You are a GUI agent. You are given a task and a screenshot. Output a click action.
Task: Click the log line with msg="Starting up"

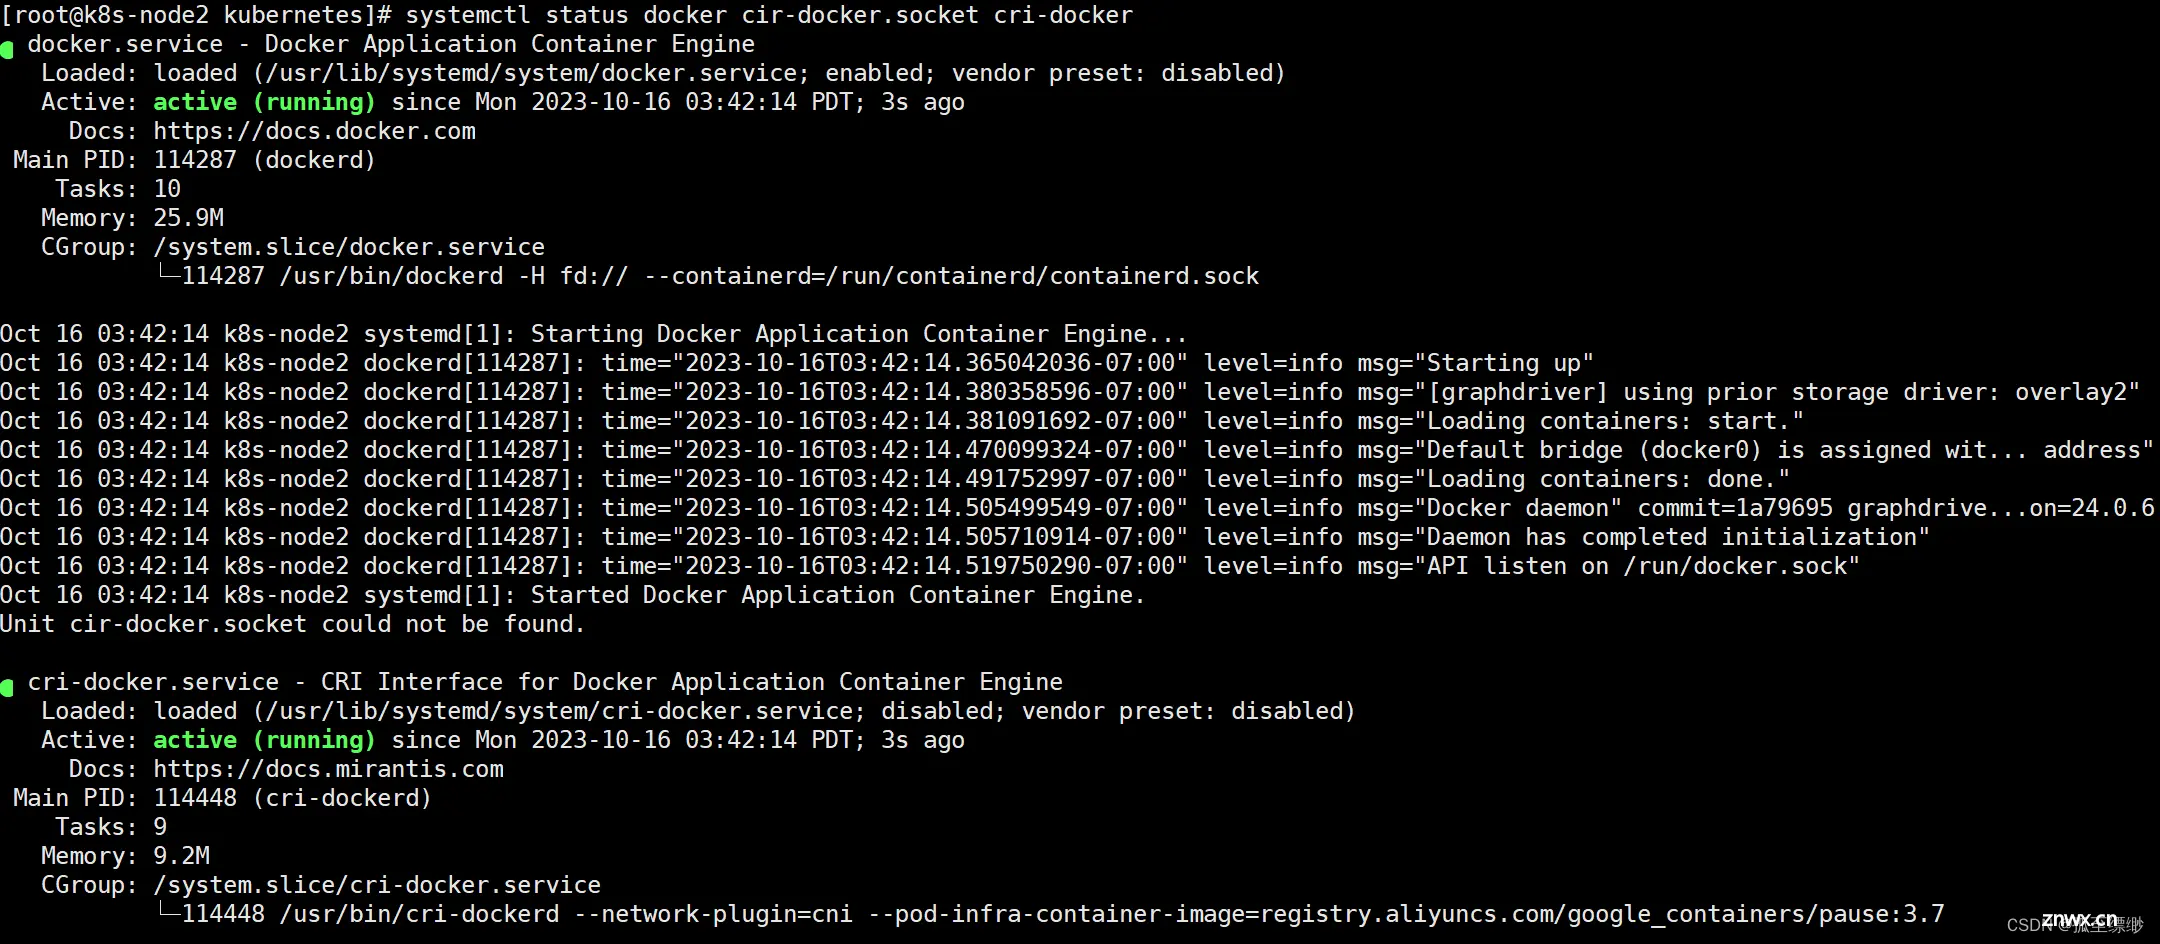pos(797,363)
